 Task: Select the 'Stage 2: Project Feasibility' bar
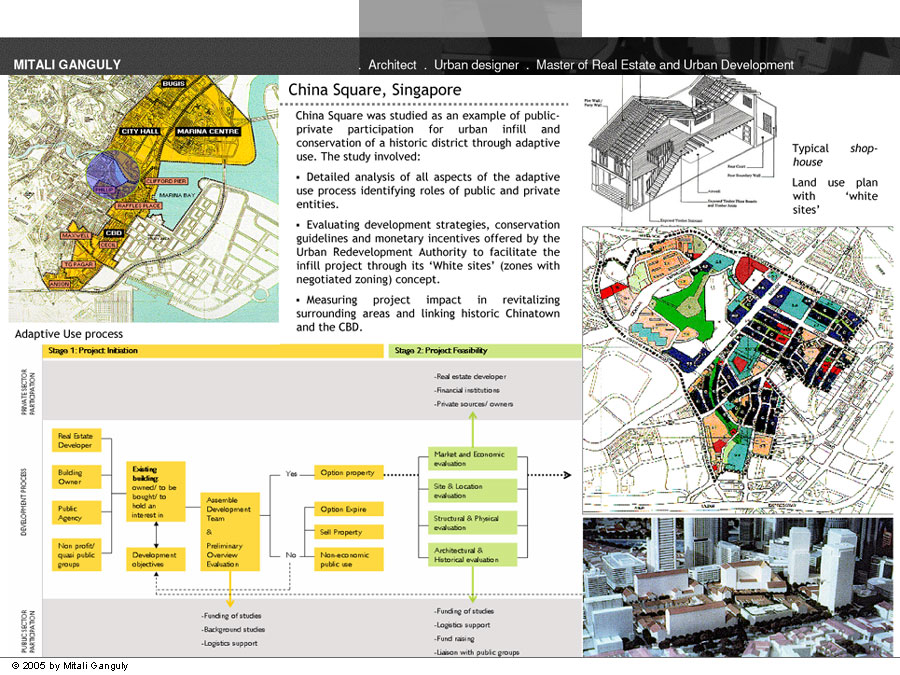(485, 351)
